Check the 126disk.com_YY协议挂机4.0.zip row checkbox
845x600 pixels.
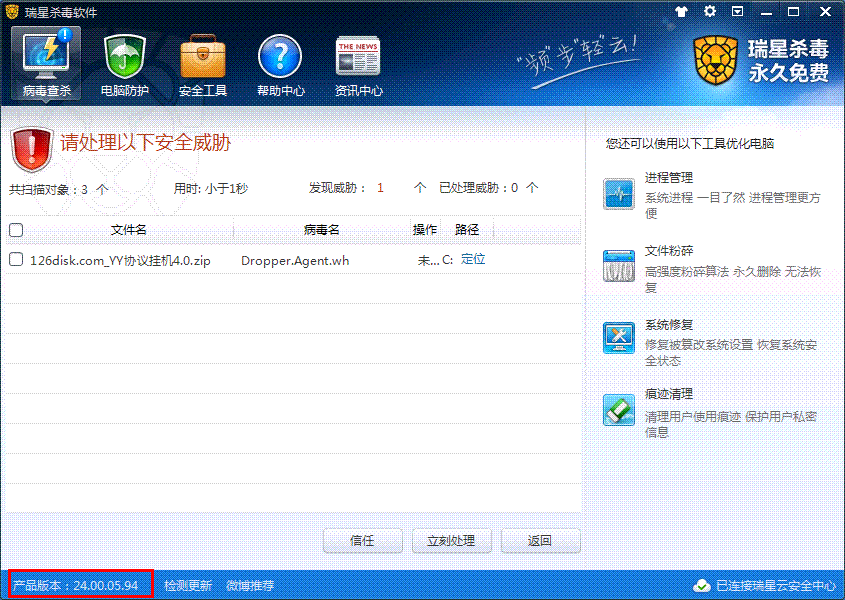point(16,259)
